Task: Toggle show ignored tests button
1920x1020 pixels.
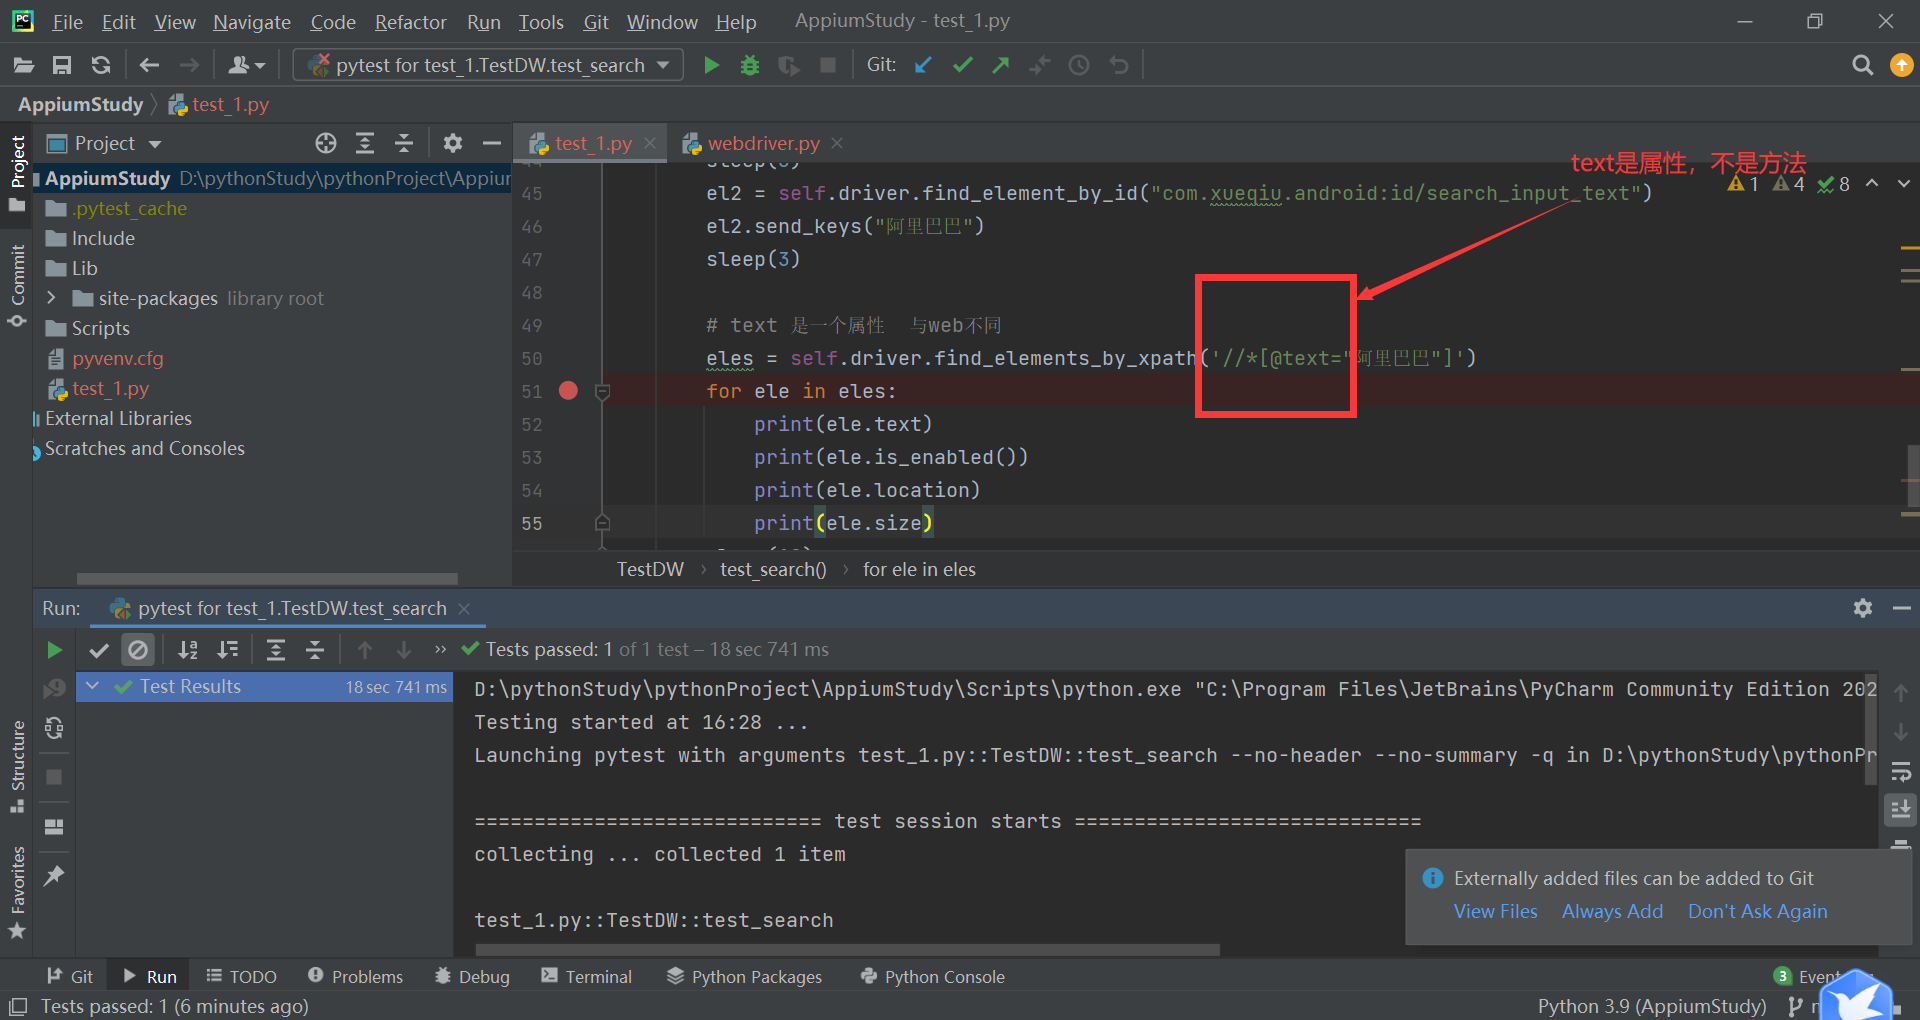Action: pos(138,650)
